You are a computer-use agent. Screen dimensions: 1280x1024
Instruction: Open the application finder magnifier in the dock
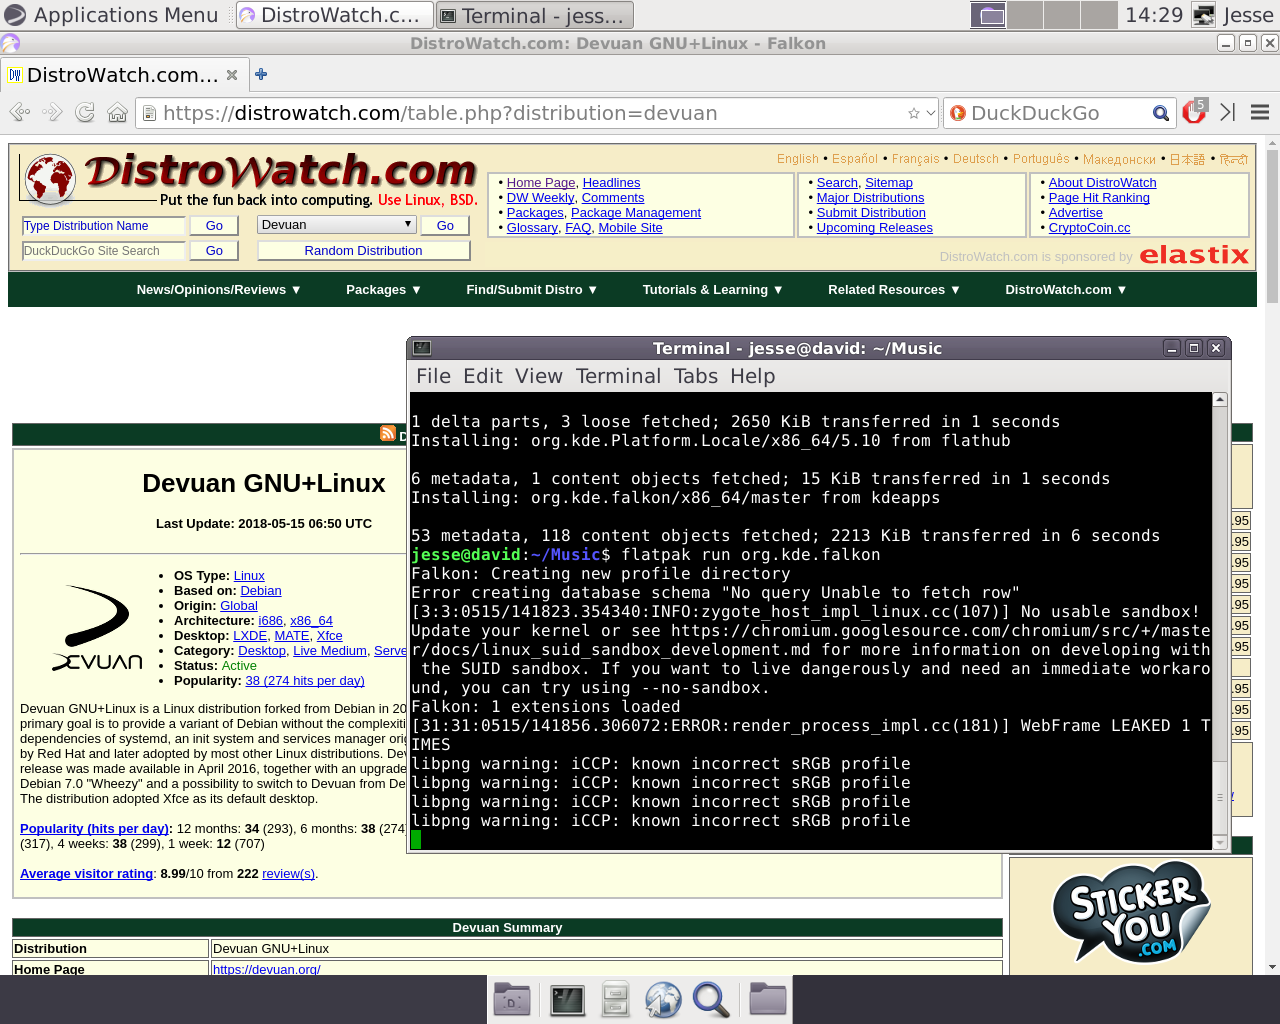pos(711,1000)
